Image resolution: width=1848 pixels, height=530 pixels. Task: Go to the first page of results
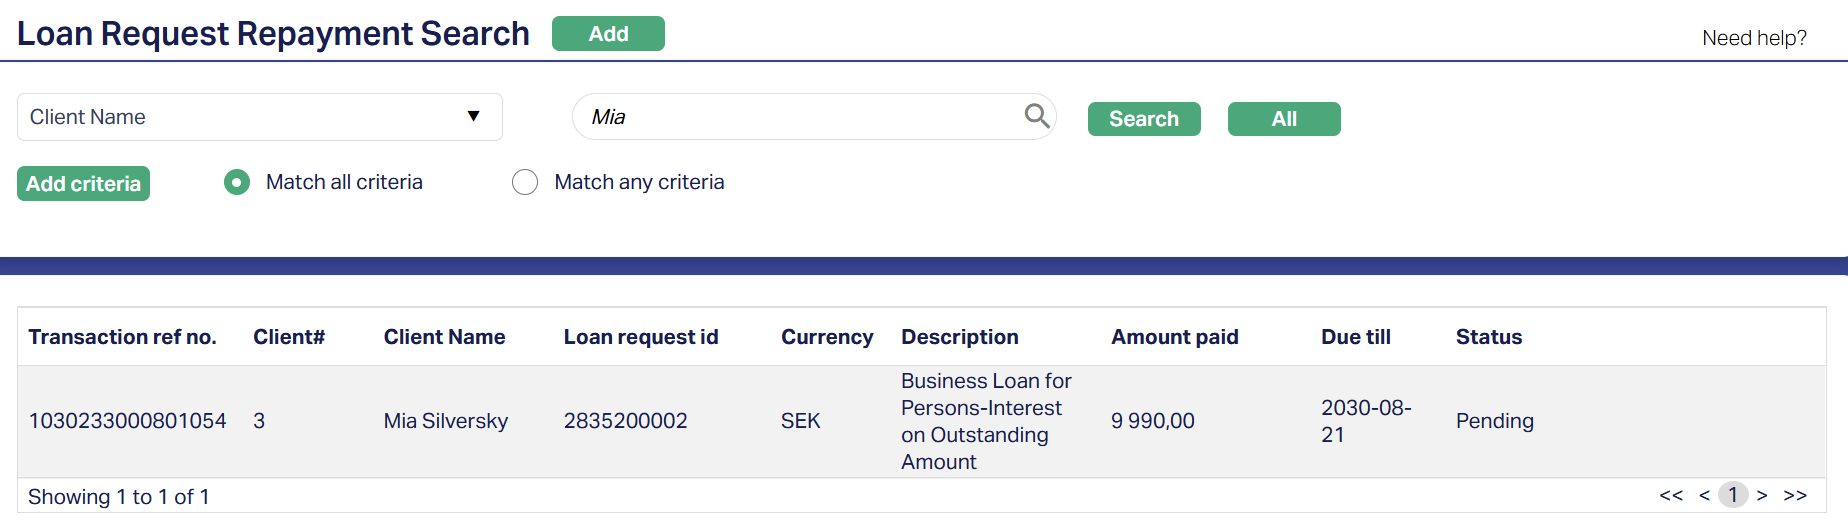pyautogui.click(x=1670, y=496)
